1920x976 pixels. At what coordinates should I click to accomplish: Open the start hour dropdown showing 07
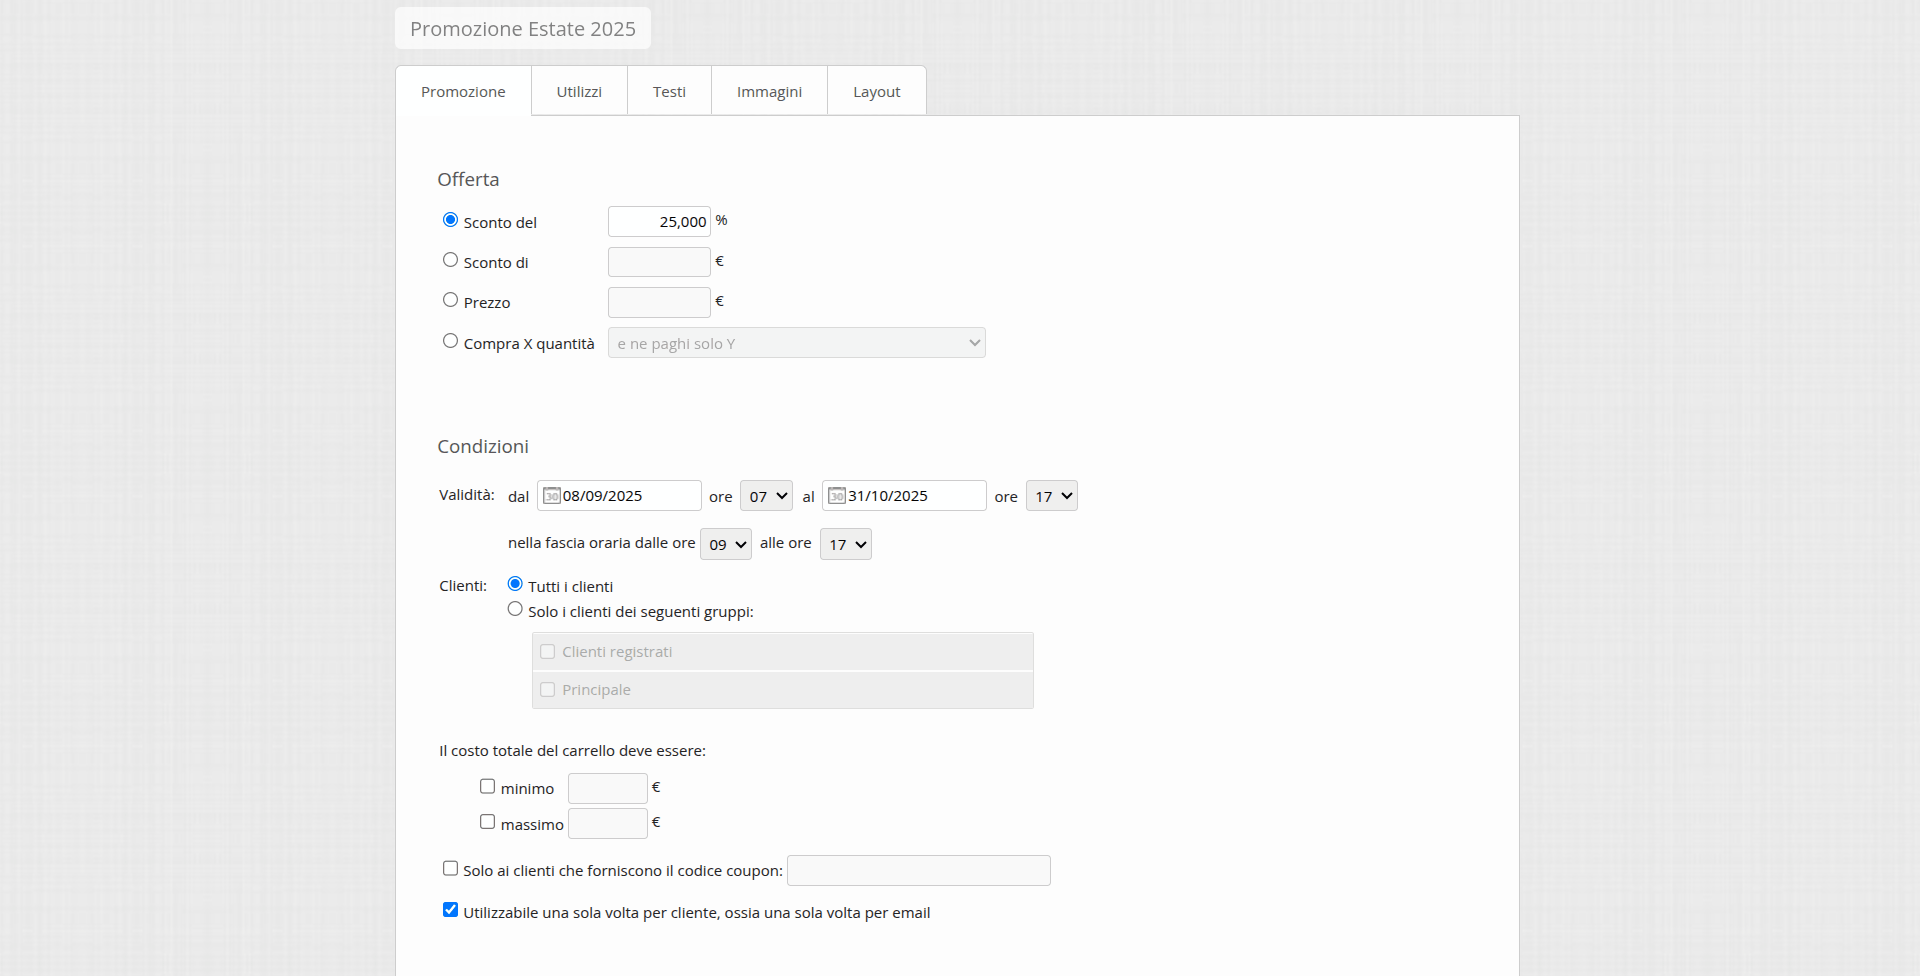tap(766, 496)
